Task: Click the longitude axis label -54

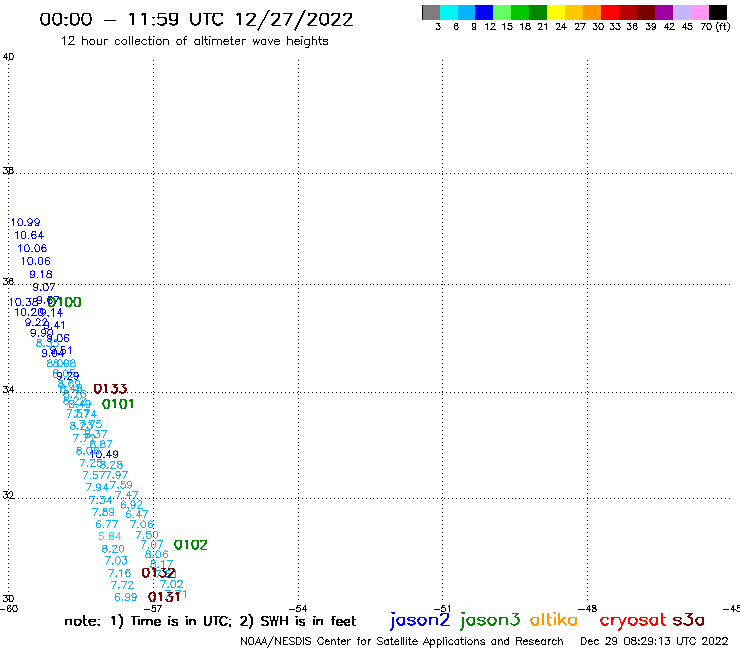Action: point(298,609)
